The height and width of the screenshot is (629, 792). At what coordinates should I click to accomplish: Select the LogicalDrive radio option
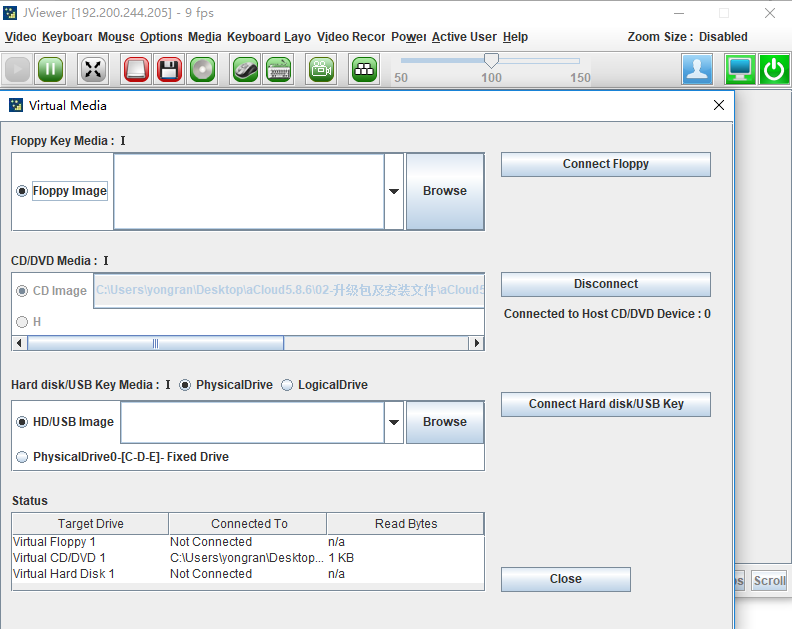click(x=287, y=385)
